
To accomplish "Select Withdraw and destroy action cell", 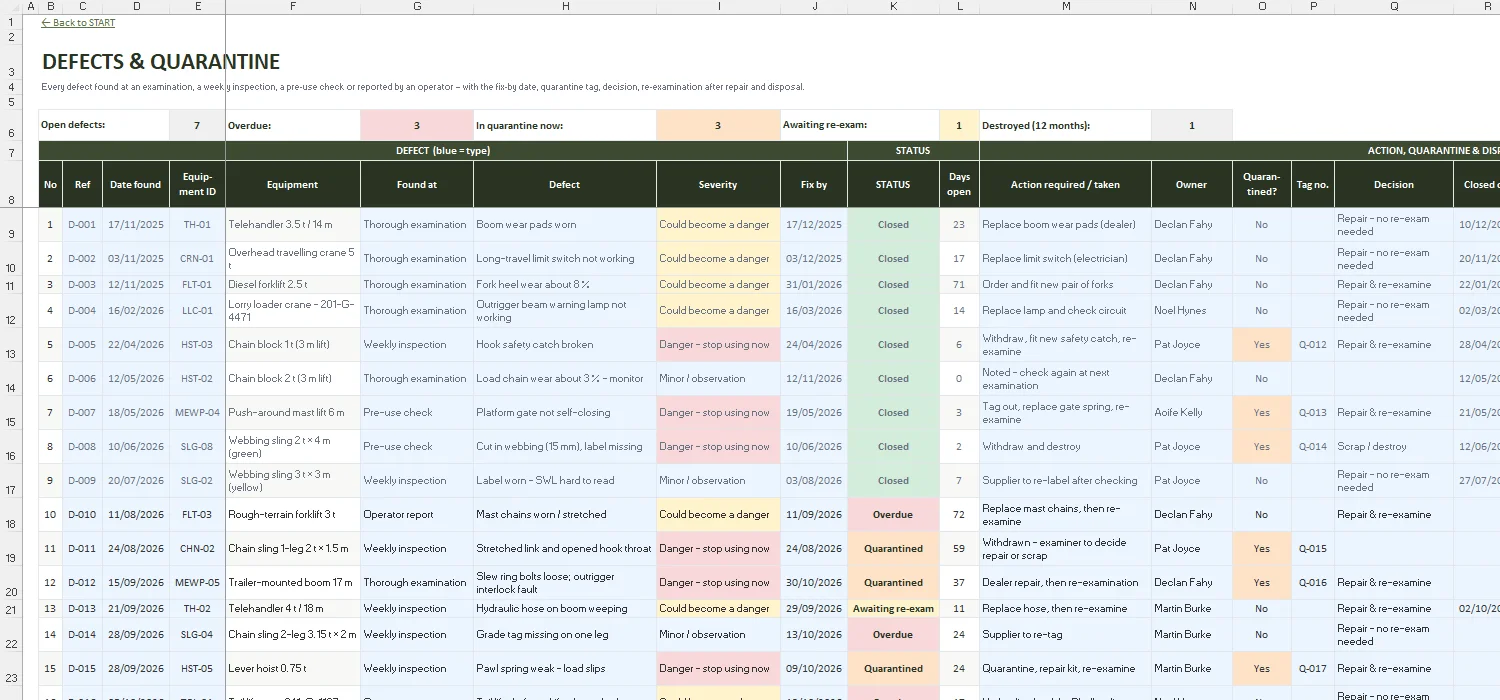I will (1066, 447).
